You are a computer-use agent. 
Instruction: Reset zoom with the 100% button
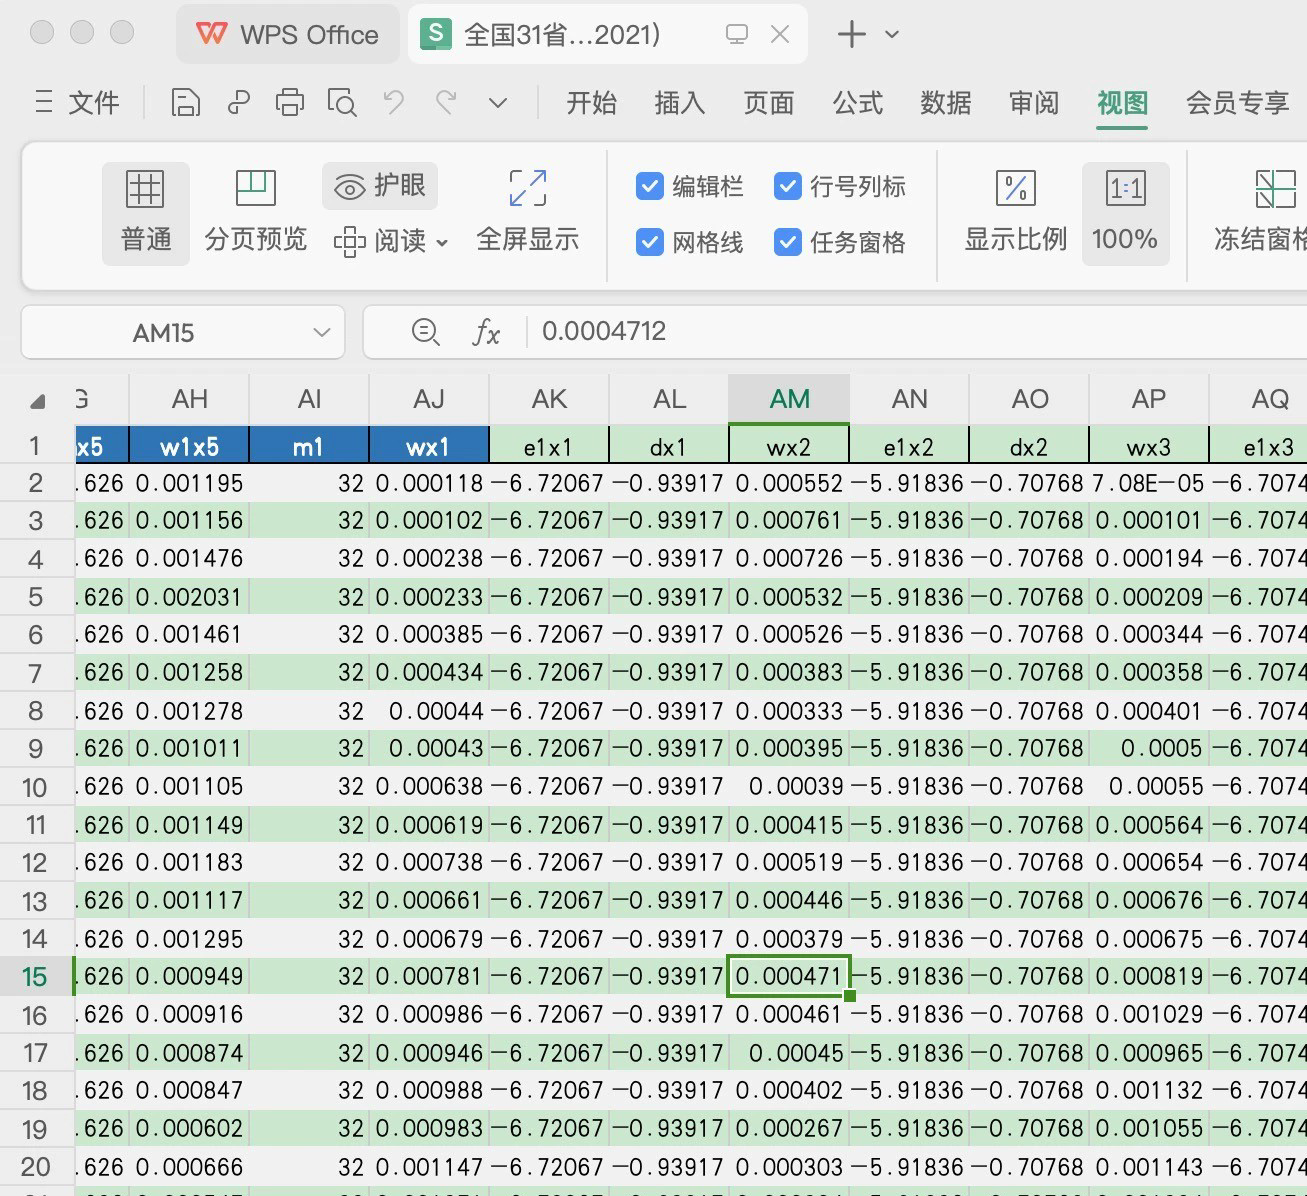1125,212
